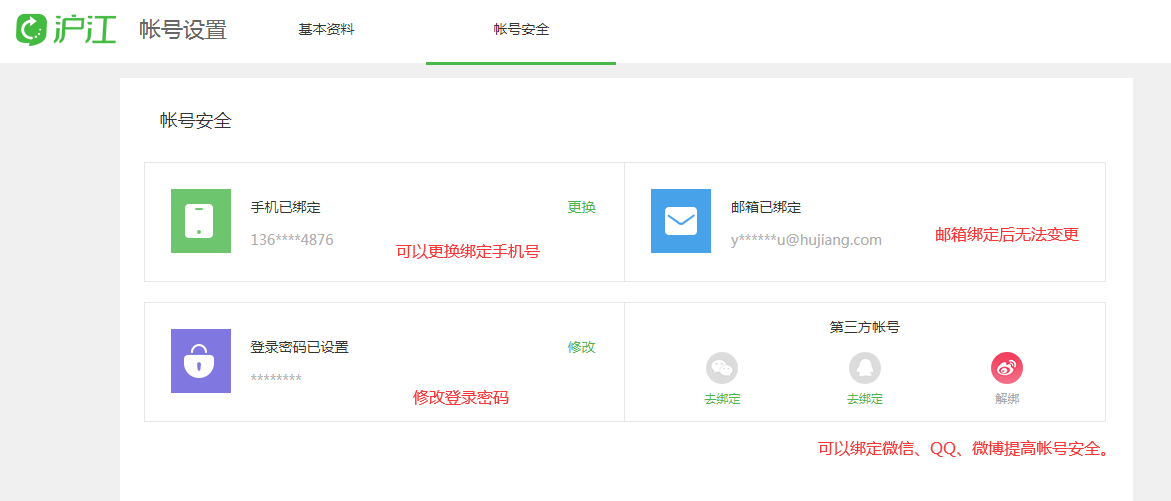The image size is (1171, 501).
Task: Click the blue email envelope icon
Action: click(681, 221)
